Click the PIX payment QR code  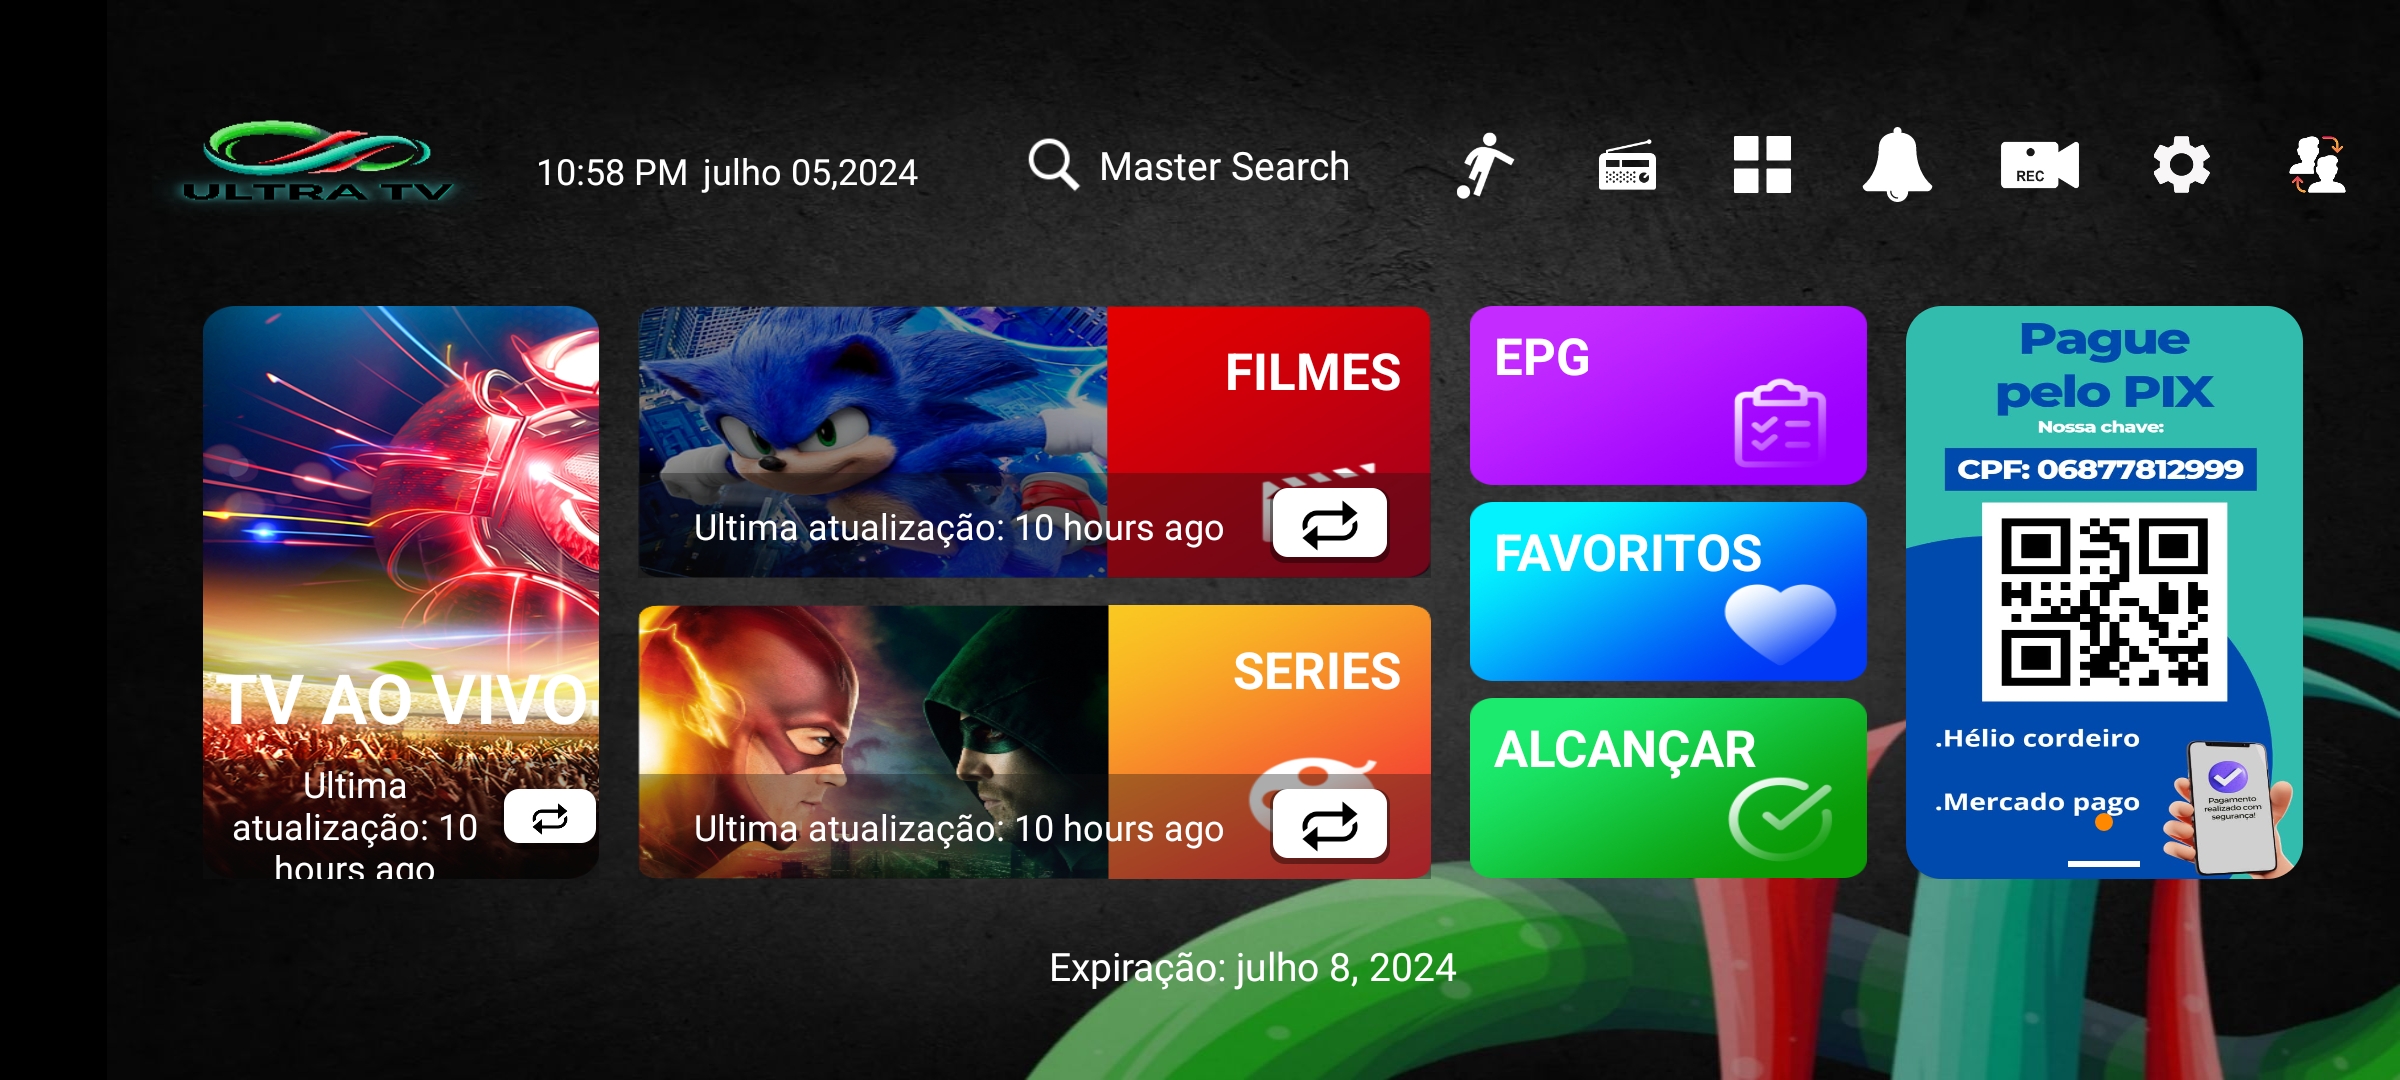click(2105, 602)
